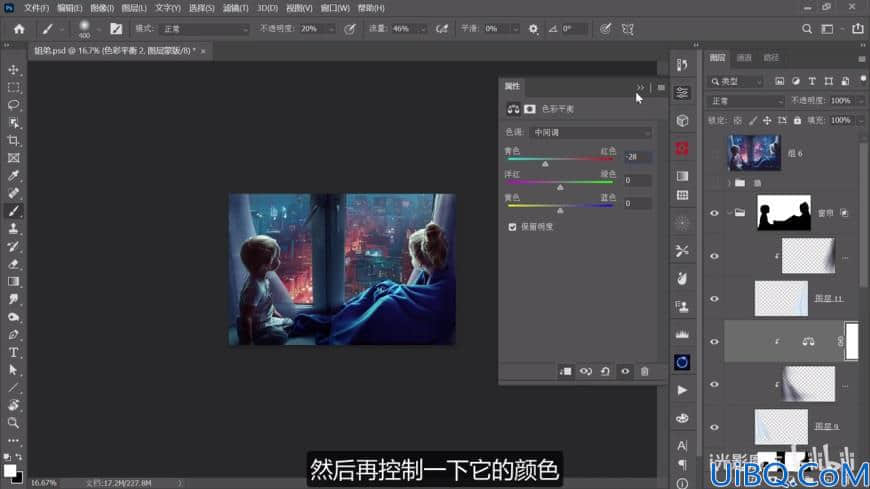Viewport: 870px width, 489px height.
Task: Toggle airbrush build-up in options bar
Action: [442, 29]
